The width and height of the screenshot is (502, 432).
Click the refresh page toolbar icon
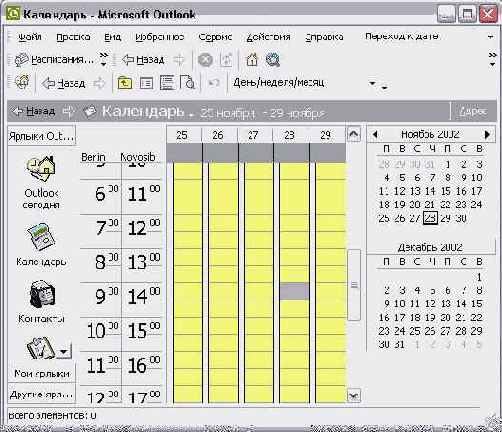226,60
